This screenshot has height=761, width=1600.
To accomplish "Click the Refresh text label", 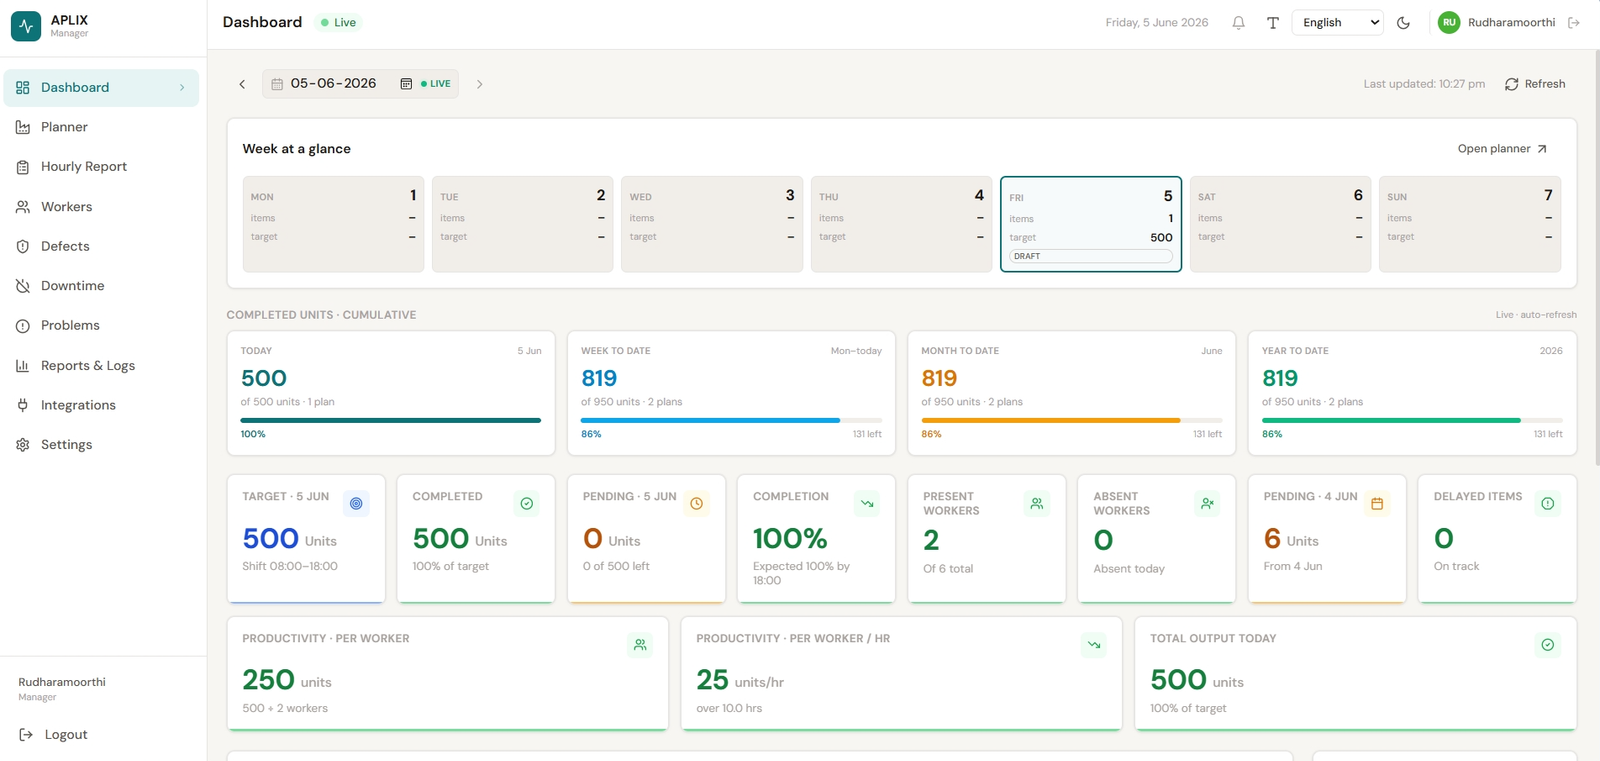I will pyautogui.click(x=1545, y=84).
